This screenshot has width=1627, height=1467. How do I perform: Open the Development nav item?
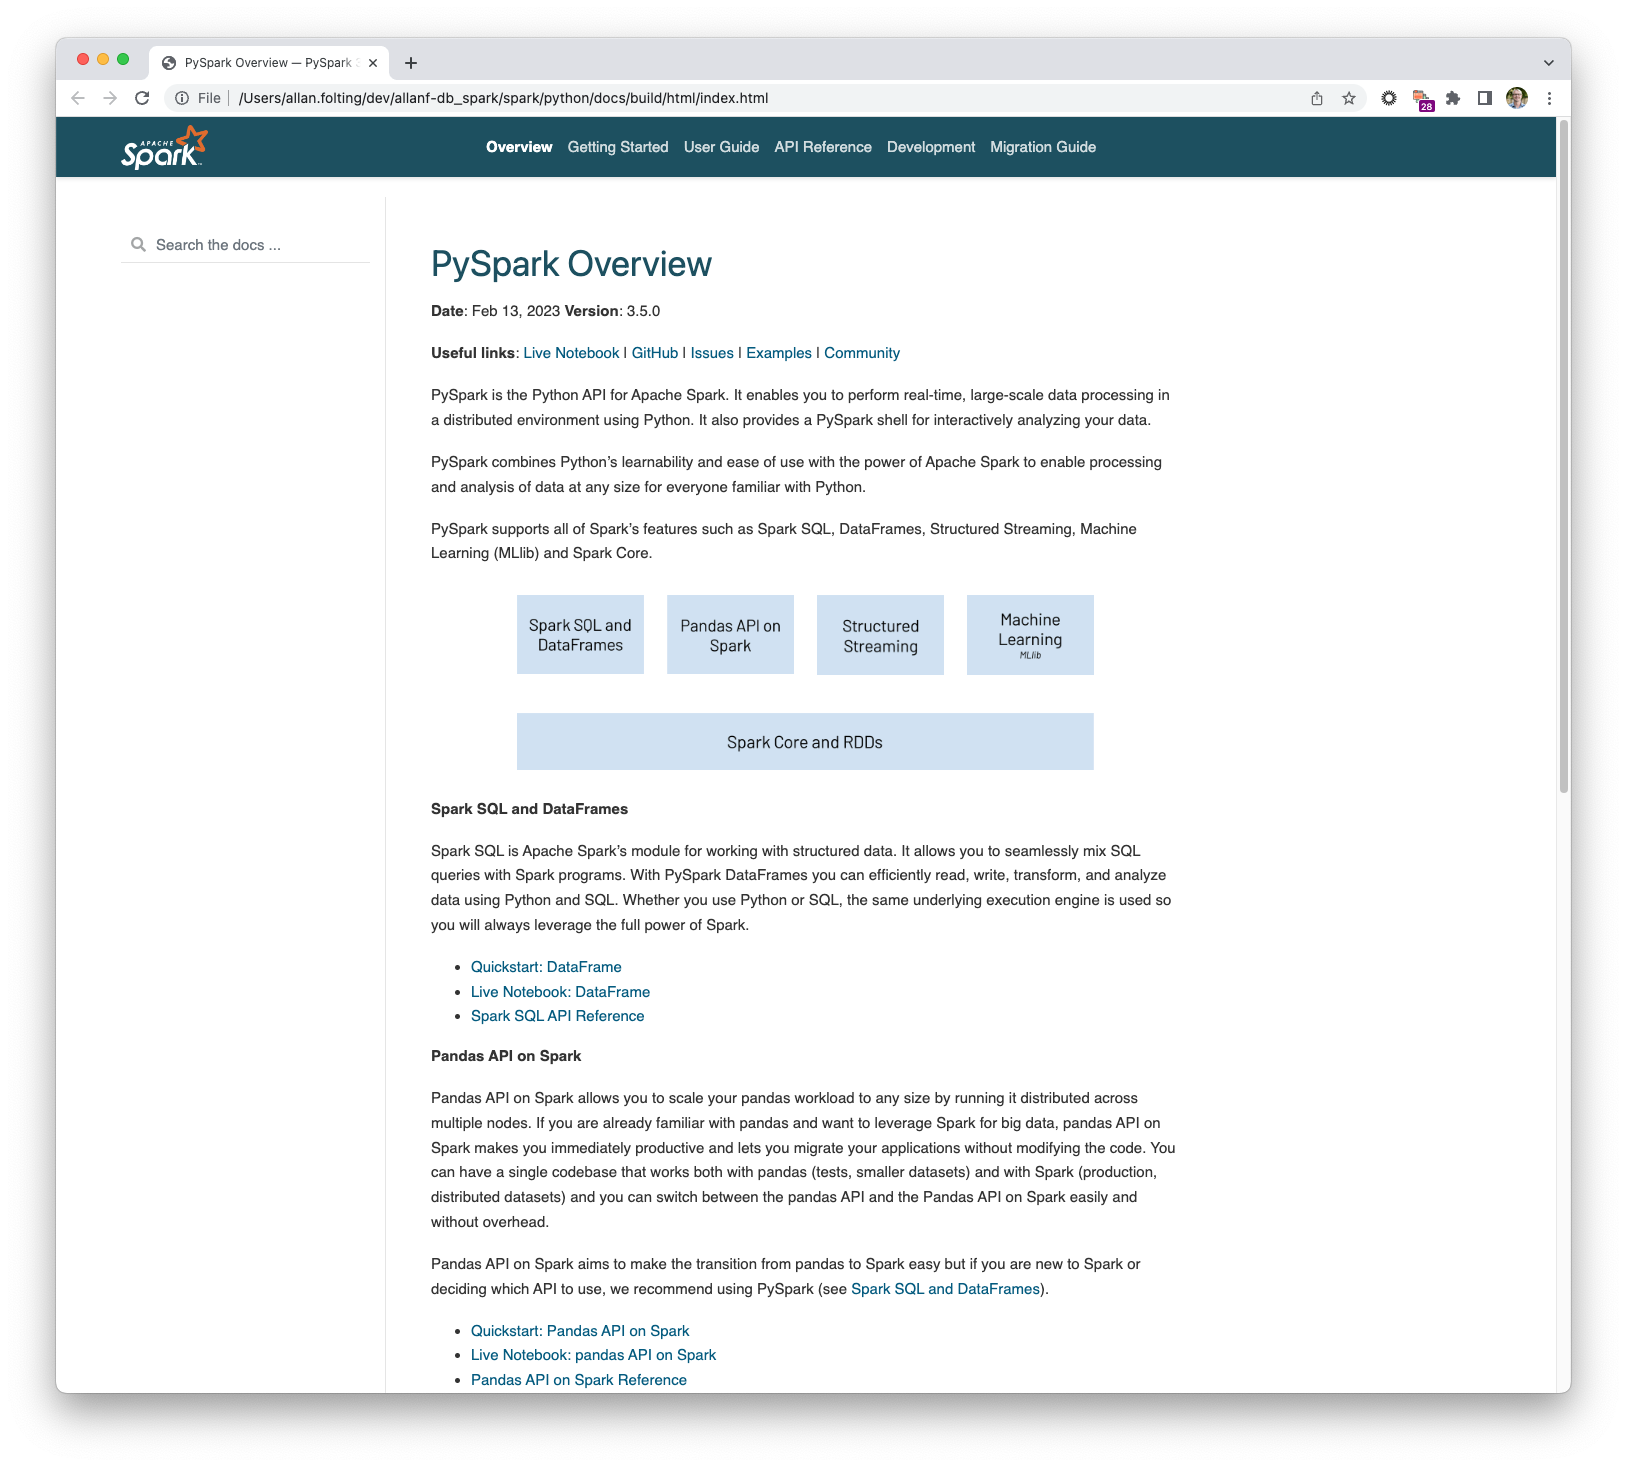tap(931, 147)
